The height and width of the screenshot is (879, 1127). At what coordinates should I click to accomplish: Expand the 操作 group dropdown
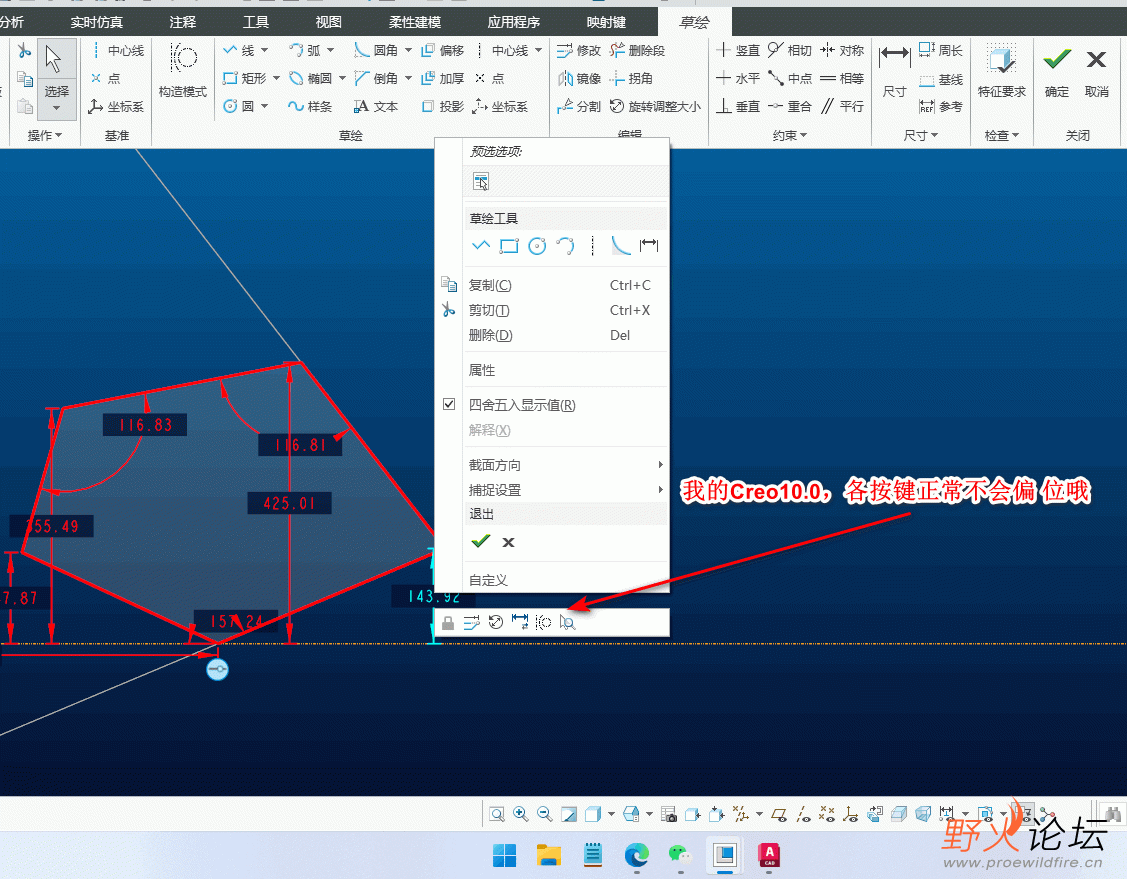[45, 135]
